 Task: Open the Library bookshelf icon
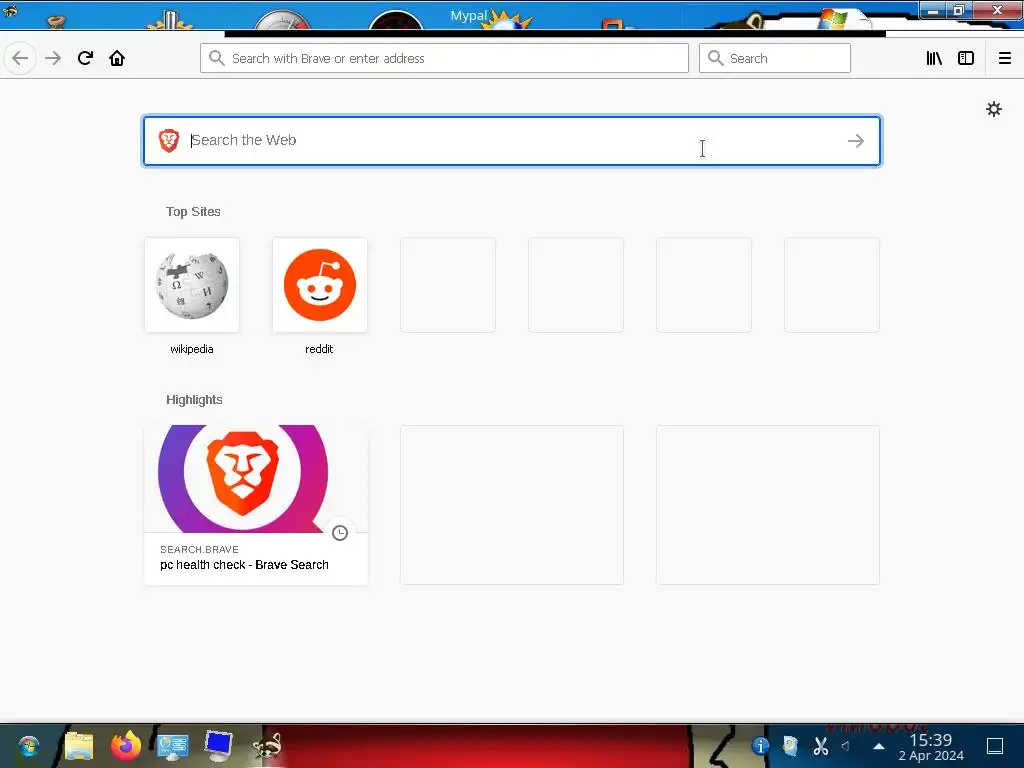(x=934, y=58)
